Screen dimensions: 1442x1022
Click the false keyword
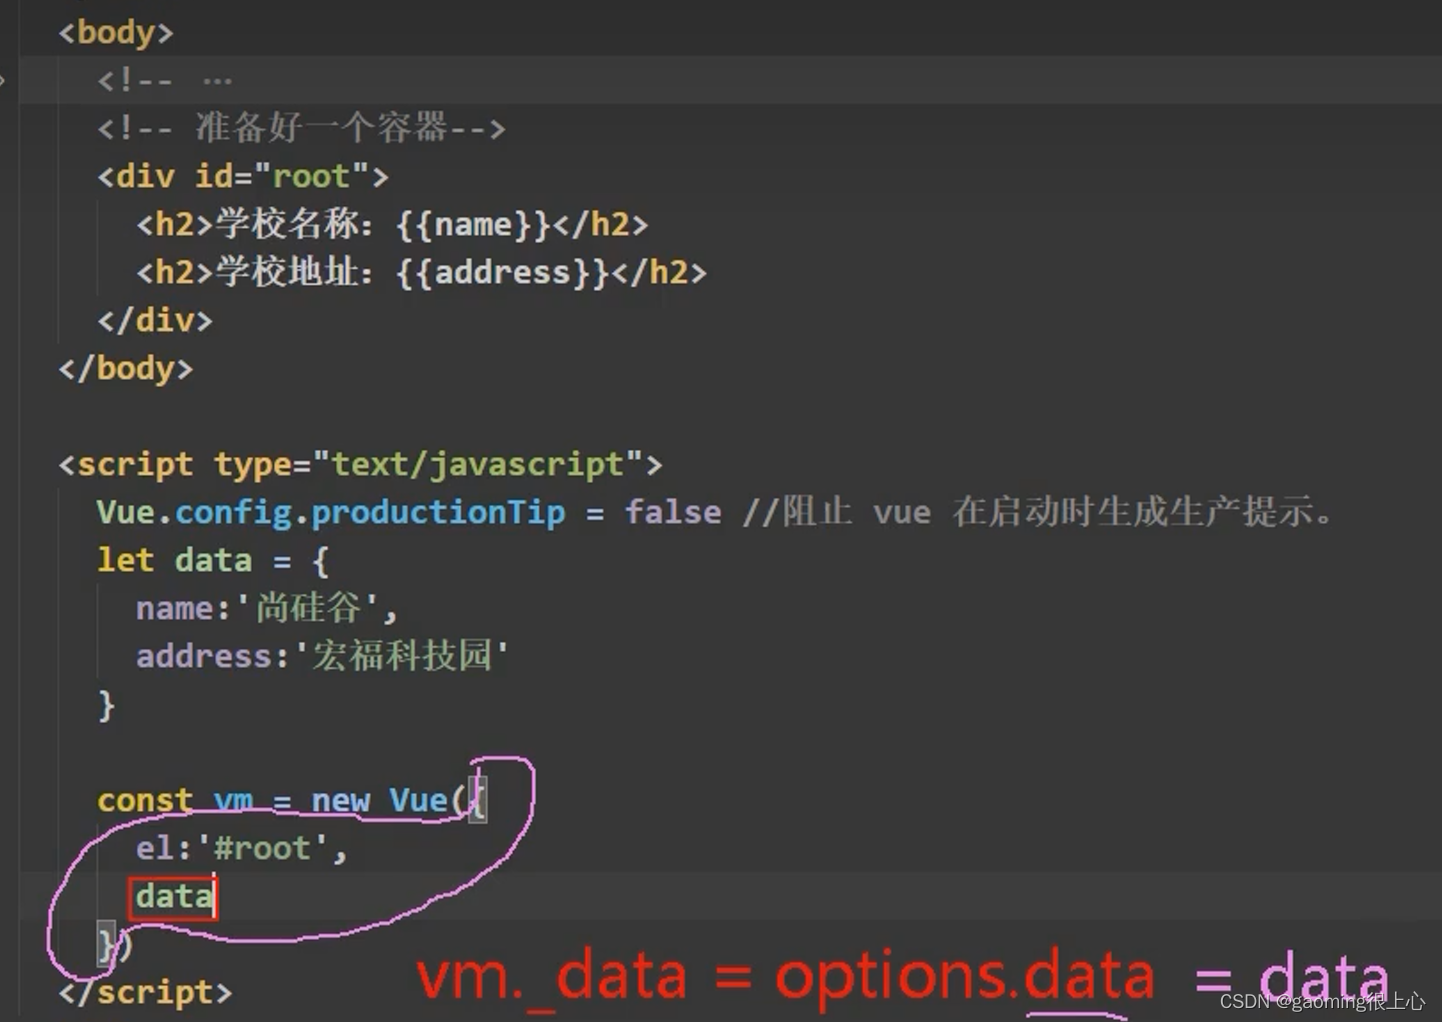point(673,513)
